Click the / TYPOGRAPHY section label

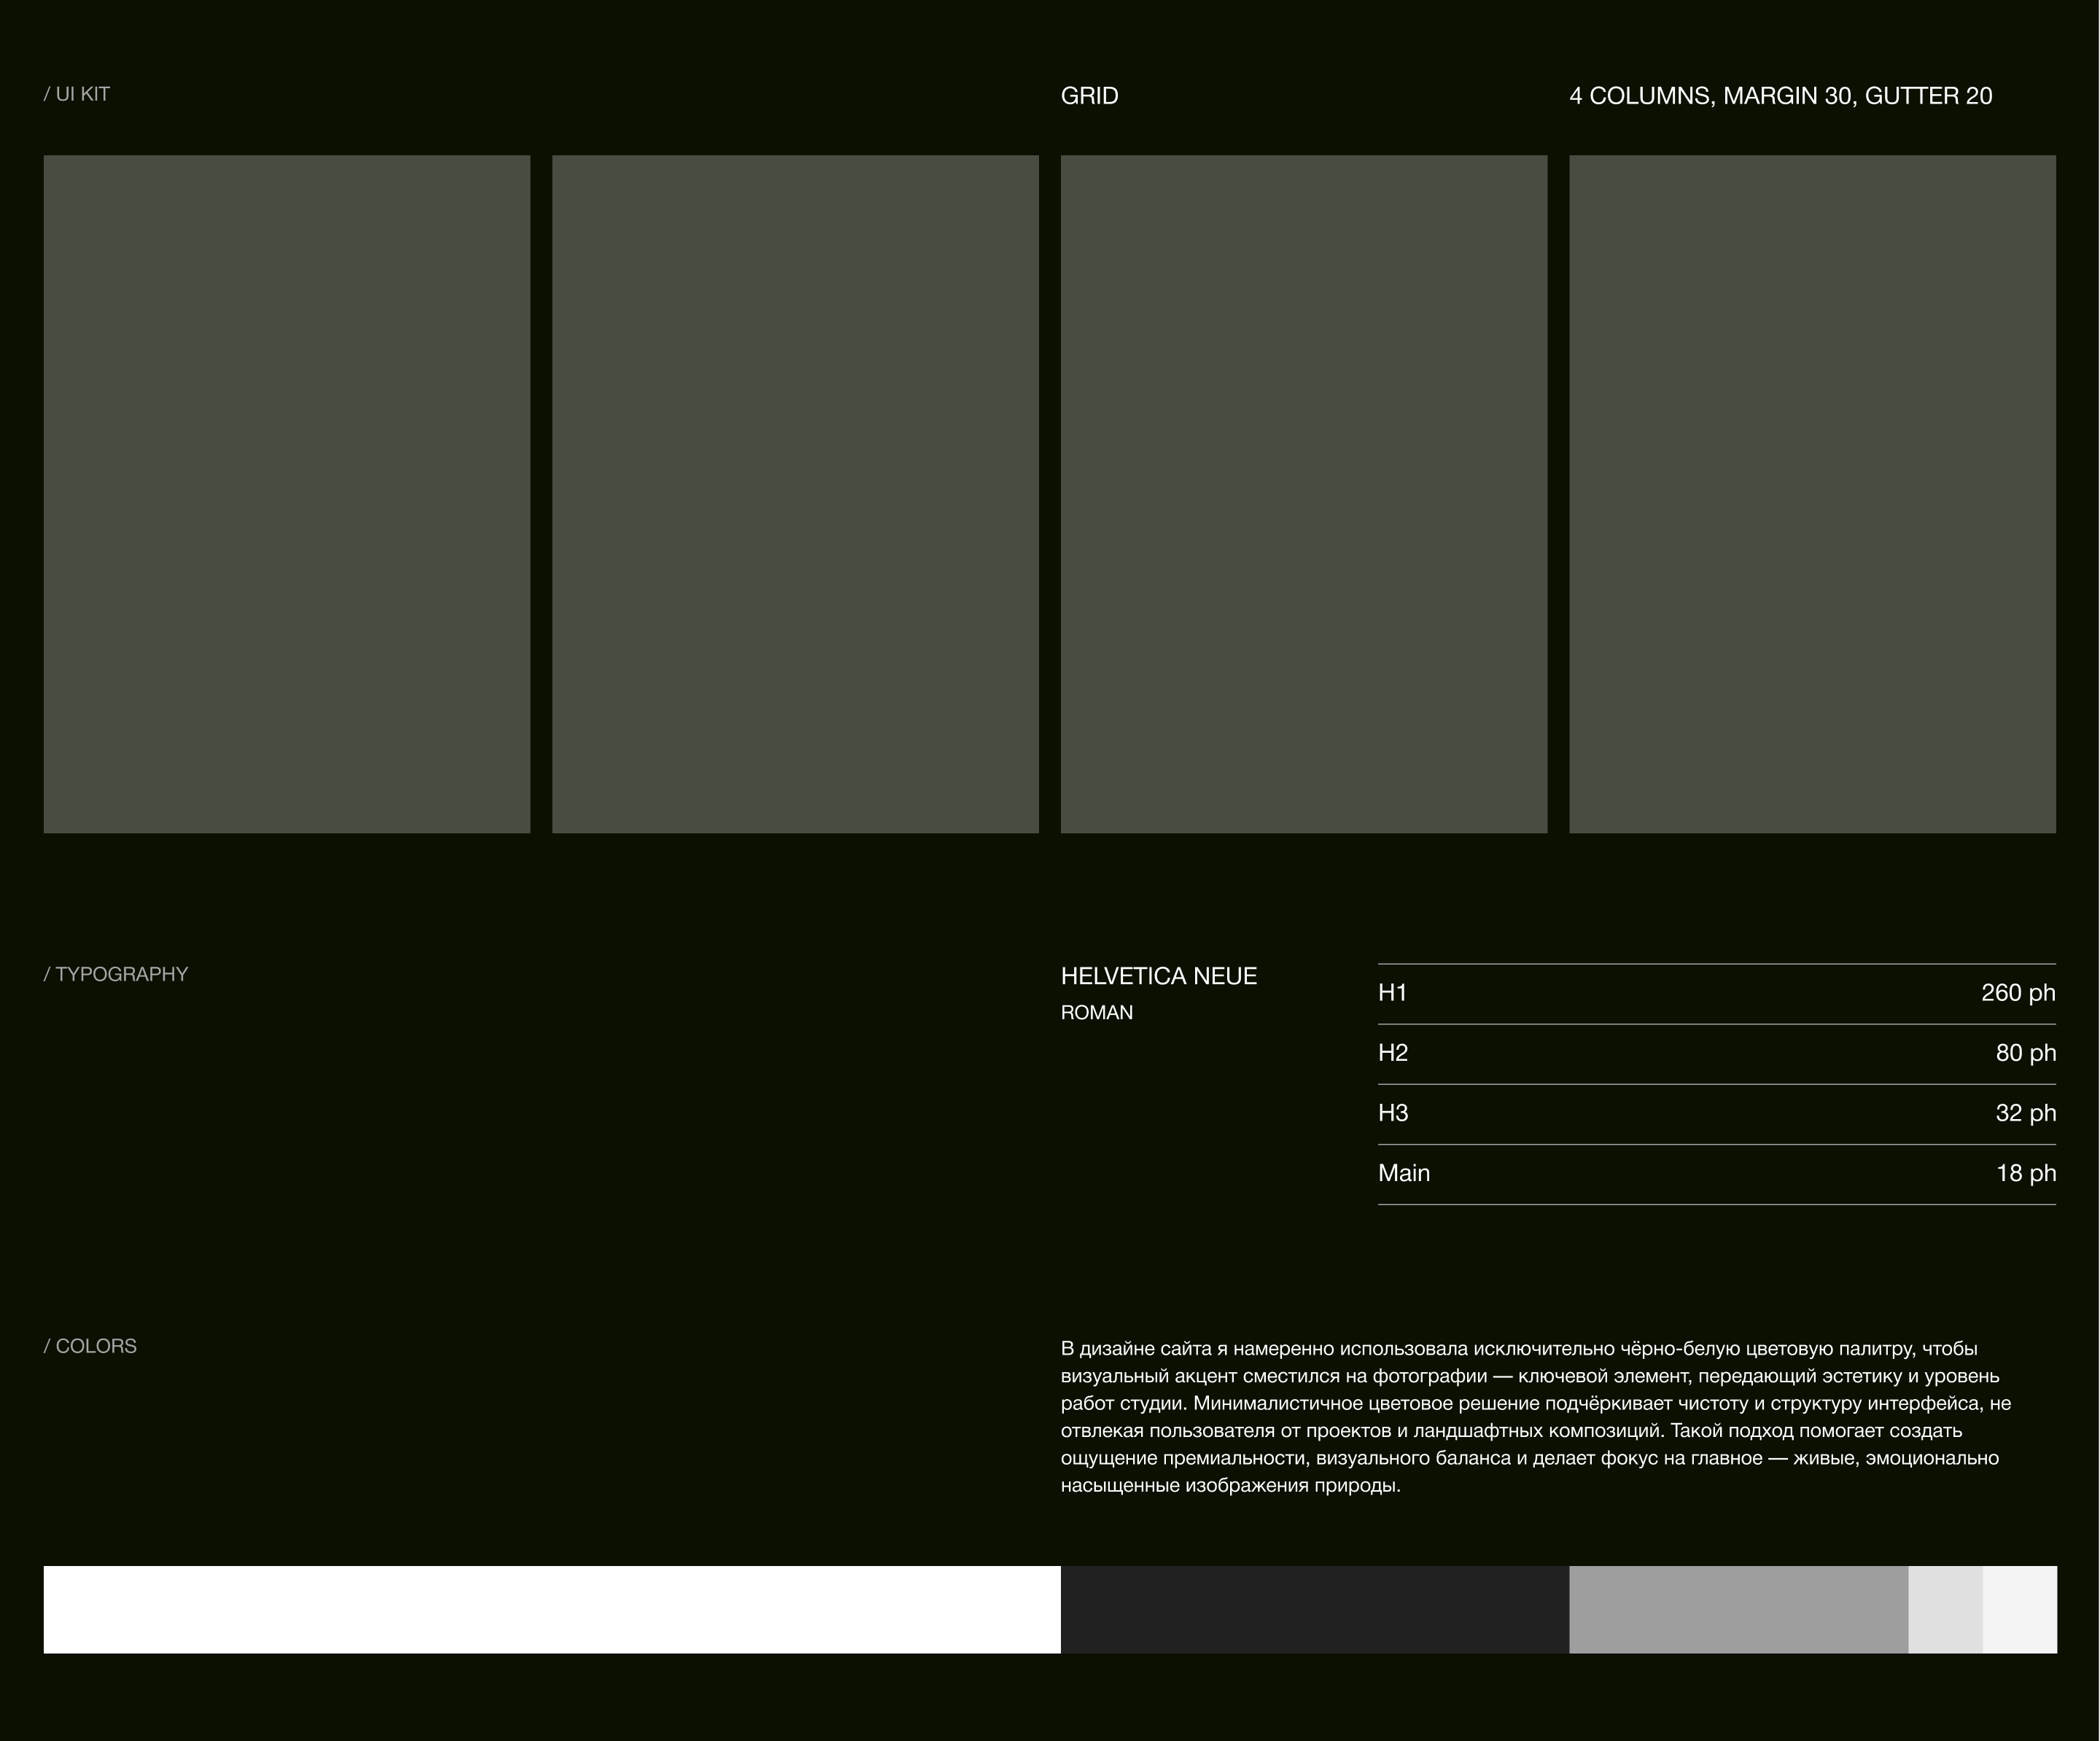point(116,974)
